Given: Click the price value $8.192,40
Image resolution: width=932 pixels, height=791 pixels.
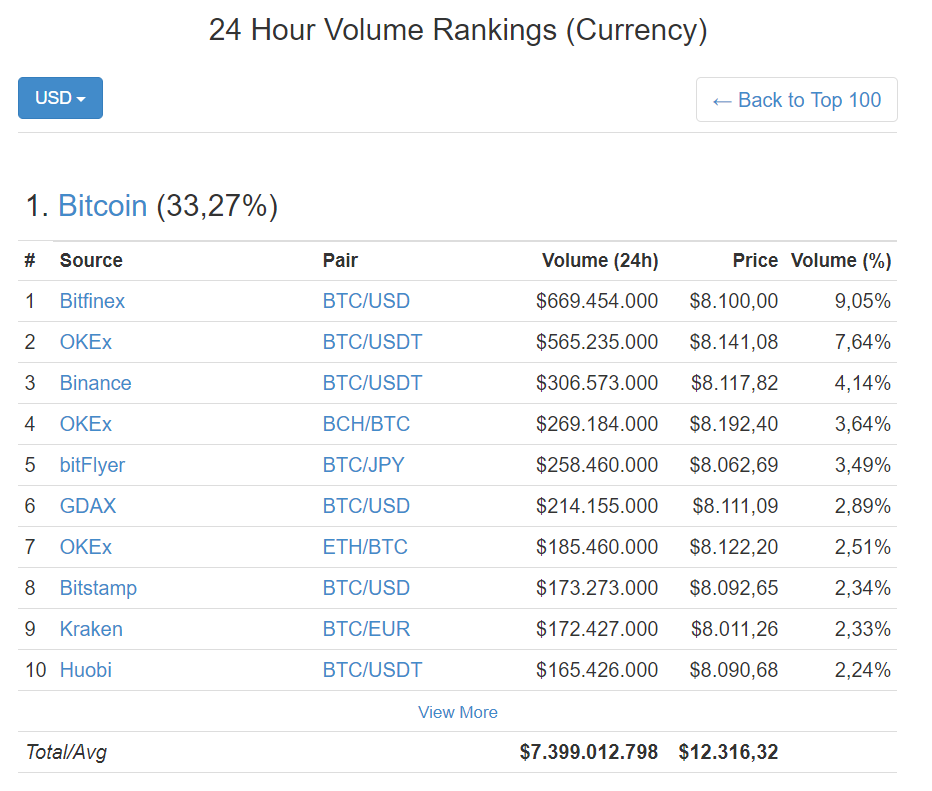Looking at the screenshot, I should [733, 424].
